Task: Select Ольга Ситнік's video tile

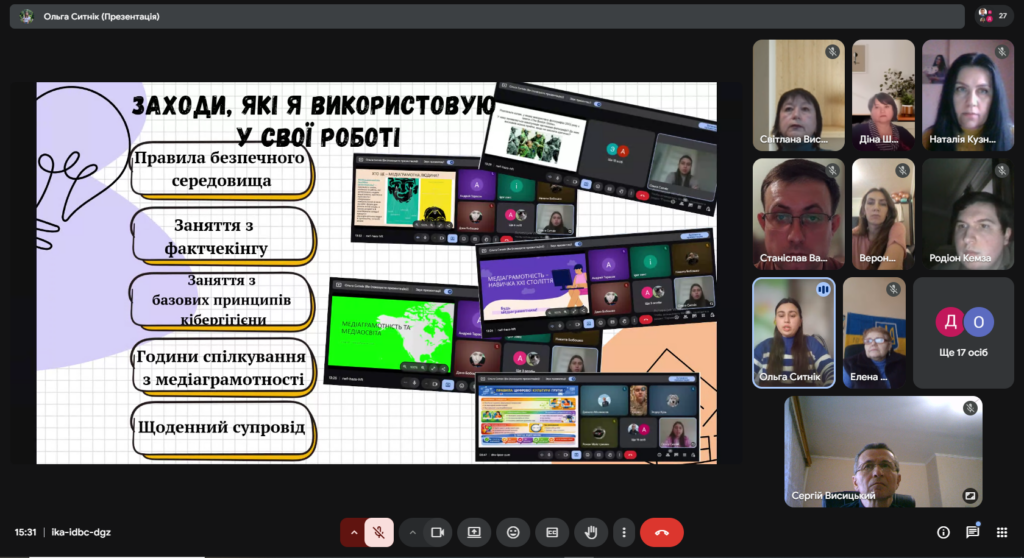Action: [793, 333]
